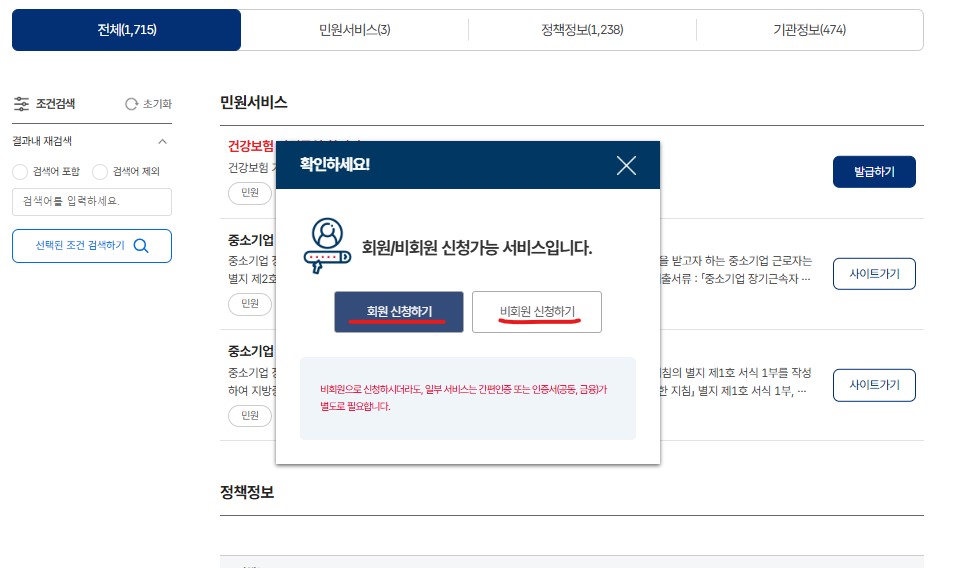Image resolution: width=963 pixels, height=568 pixels.
Task: Click the red 비회원으로 신청하시더라도 notice text
Action: pyautogui.click(x=464, y=397)
